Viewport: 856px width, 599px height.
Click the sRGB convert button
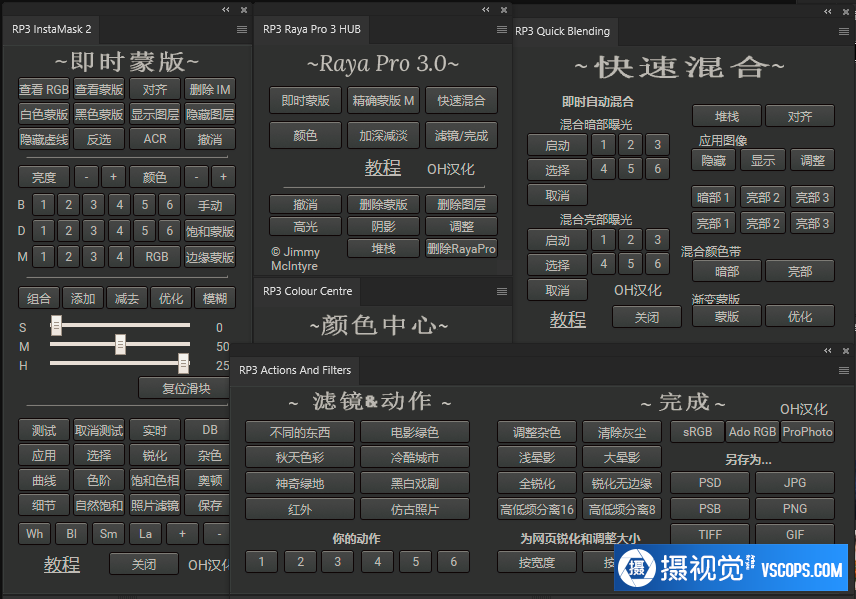(697, 431)
